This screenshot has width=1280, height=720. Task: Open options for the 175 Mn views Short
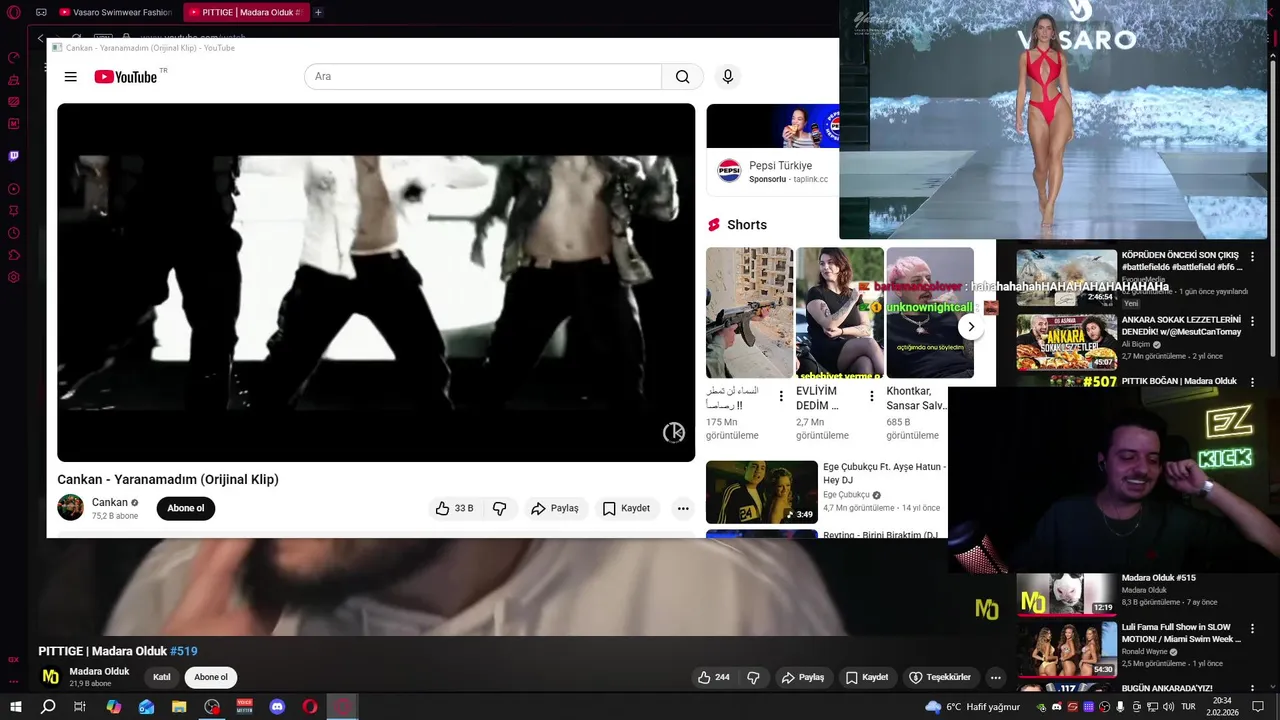[x=781, y=397]
